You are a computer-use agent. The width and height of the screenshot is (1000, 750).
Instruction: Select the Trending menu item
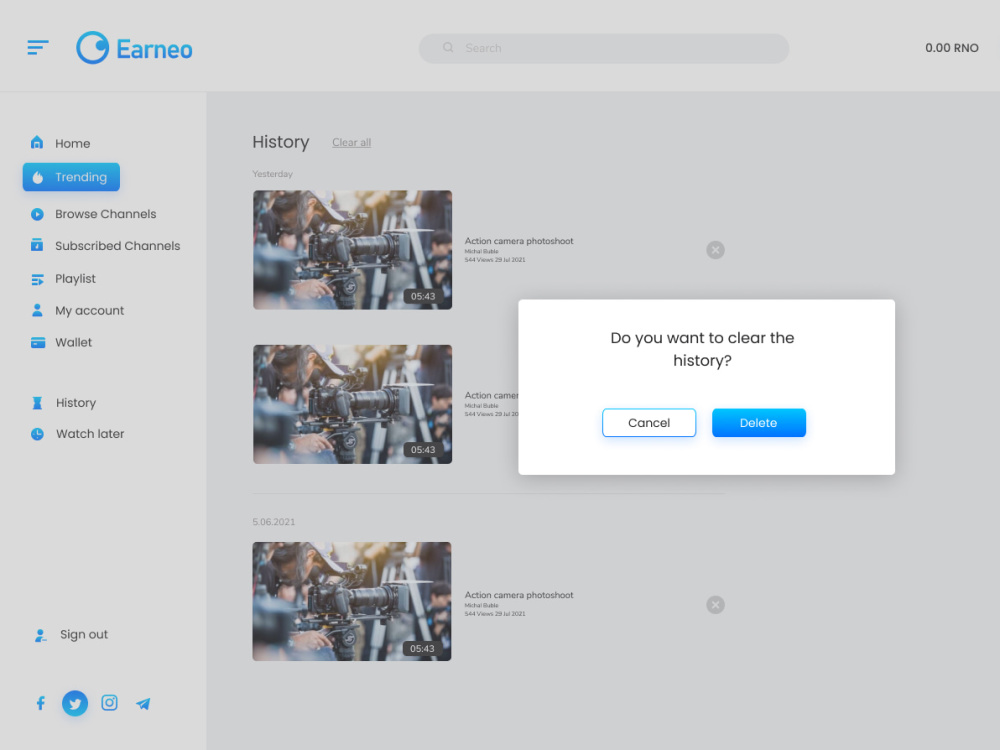(71, 177)
